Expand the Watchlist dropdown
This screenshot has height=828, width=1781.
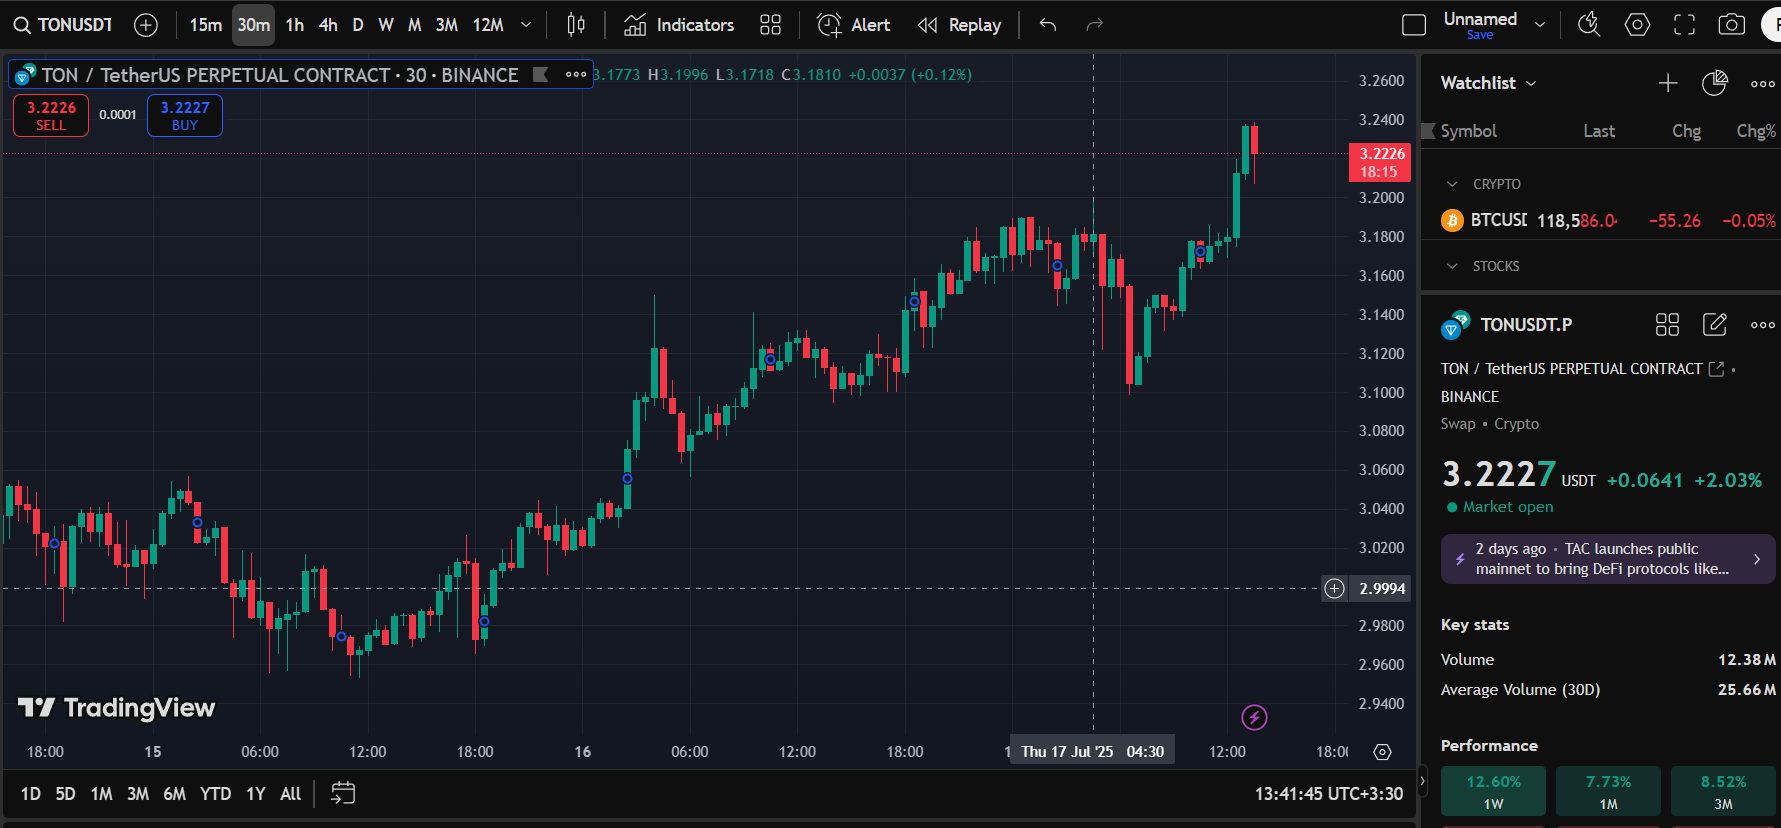click(1488, 83)
